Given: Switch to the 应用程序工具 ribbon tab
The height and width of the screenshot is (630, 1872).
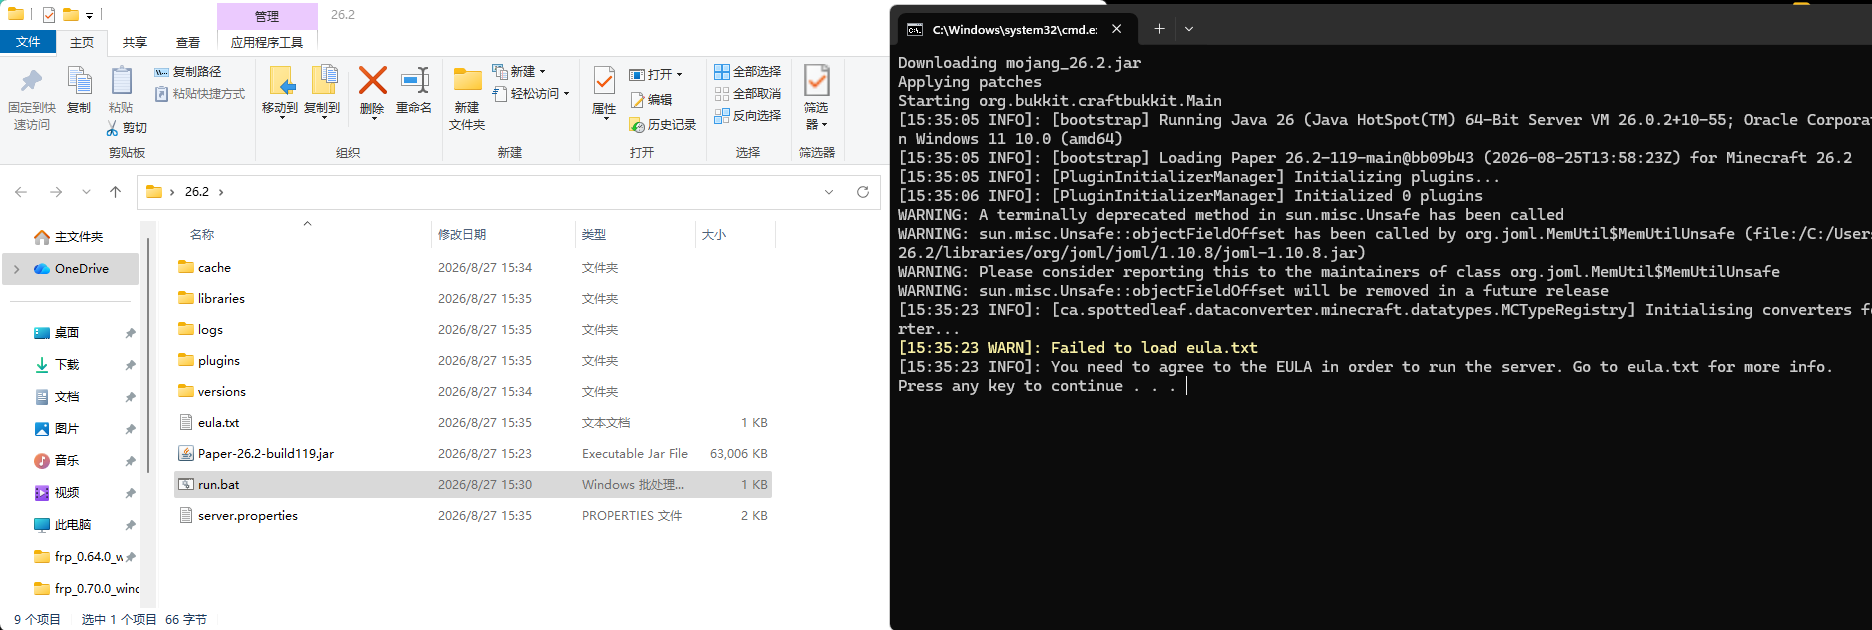Looking at the screenshot, I should point(267,42).
